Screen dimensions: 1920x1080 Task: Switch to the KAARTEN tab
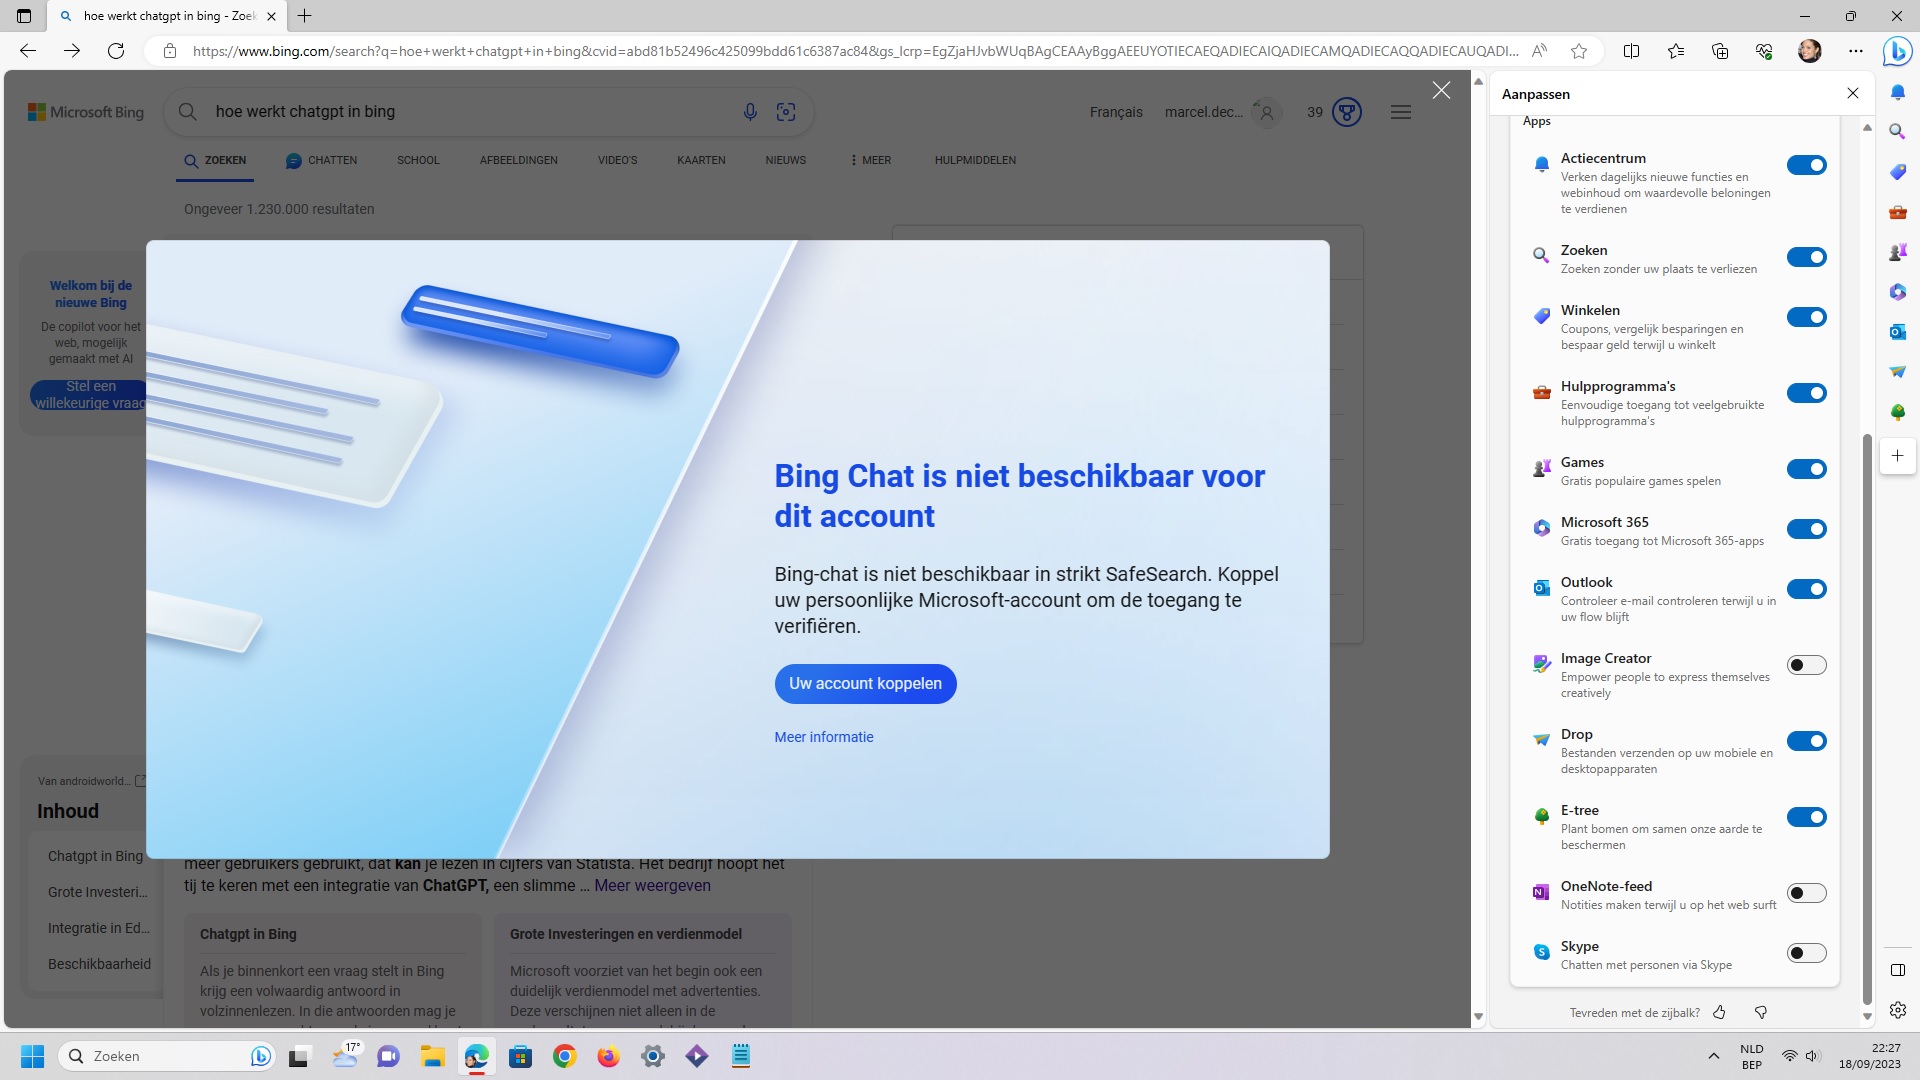pyautogui.click(x=701, y=160)
